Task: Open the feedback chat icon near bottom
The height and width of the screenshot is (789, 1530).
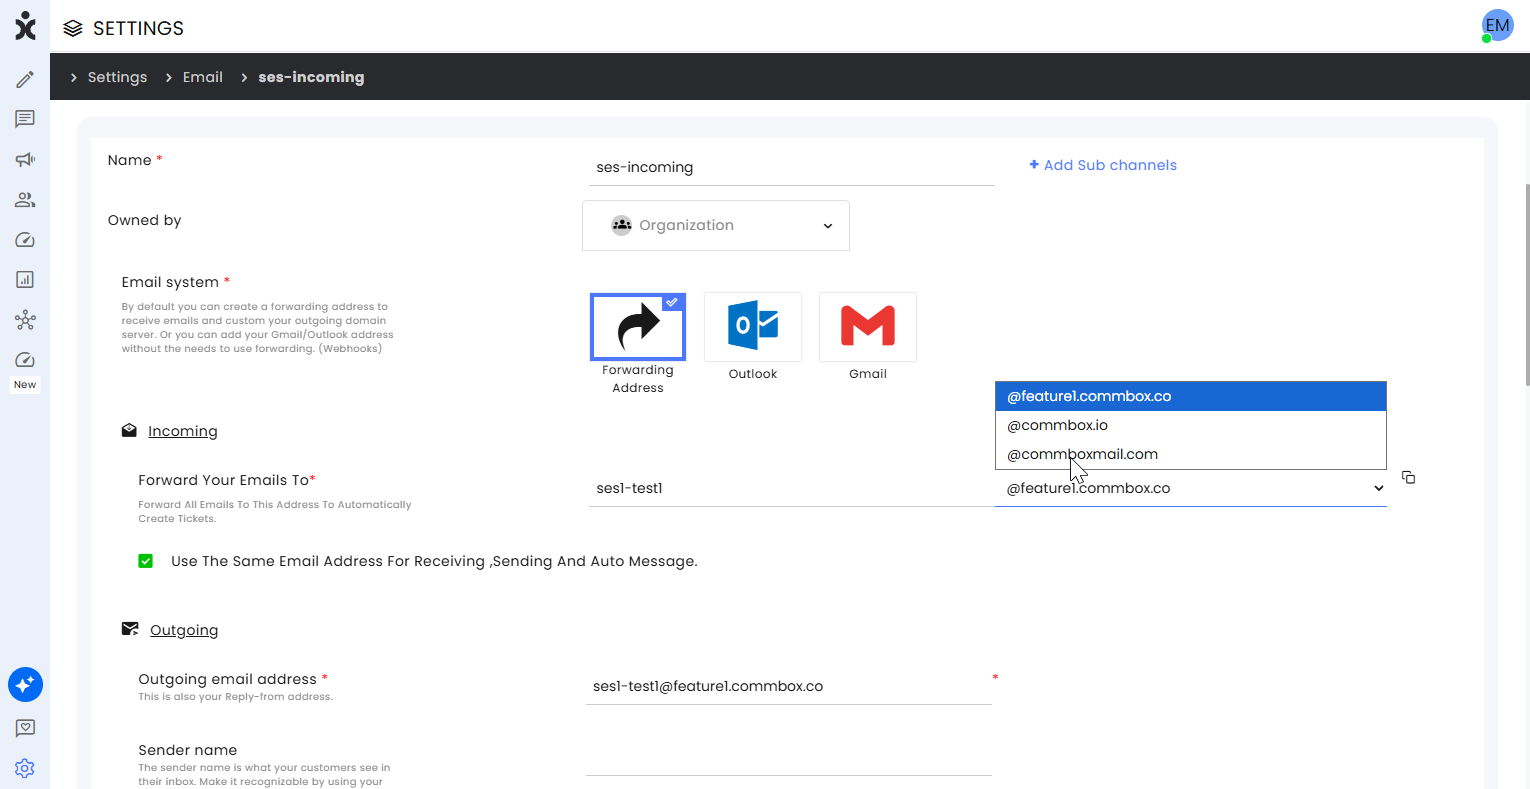Action: coord(25,728)
